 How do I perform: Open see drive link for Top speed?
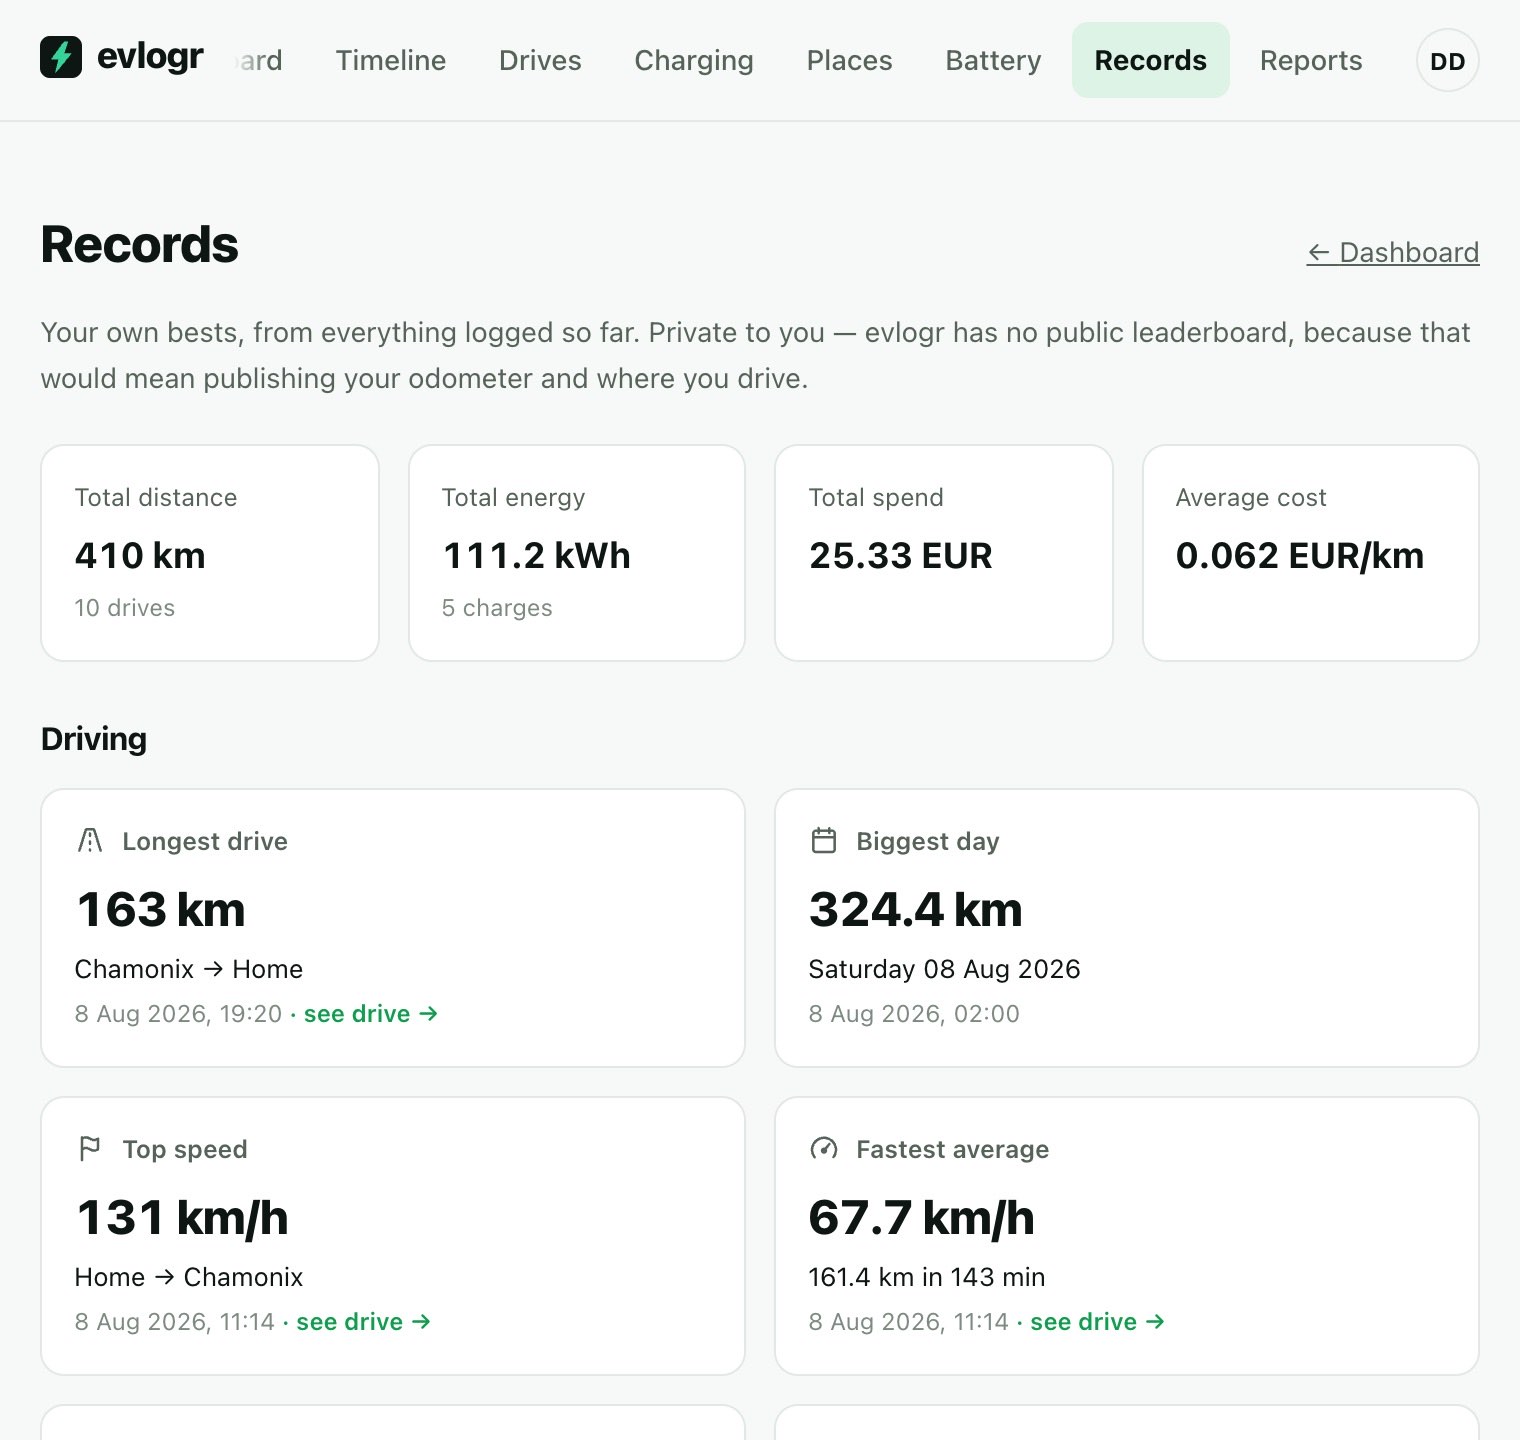pos(364,1321)
